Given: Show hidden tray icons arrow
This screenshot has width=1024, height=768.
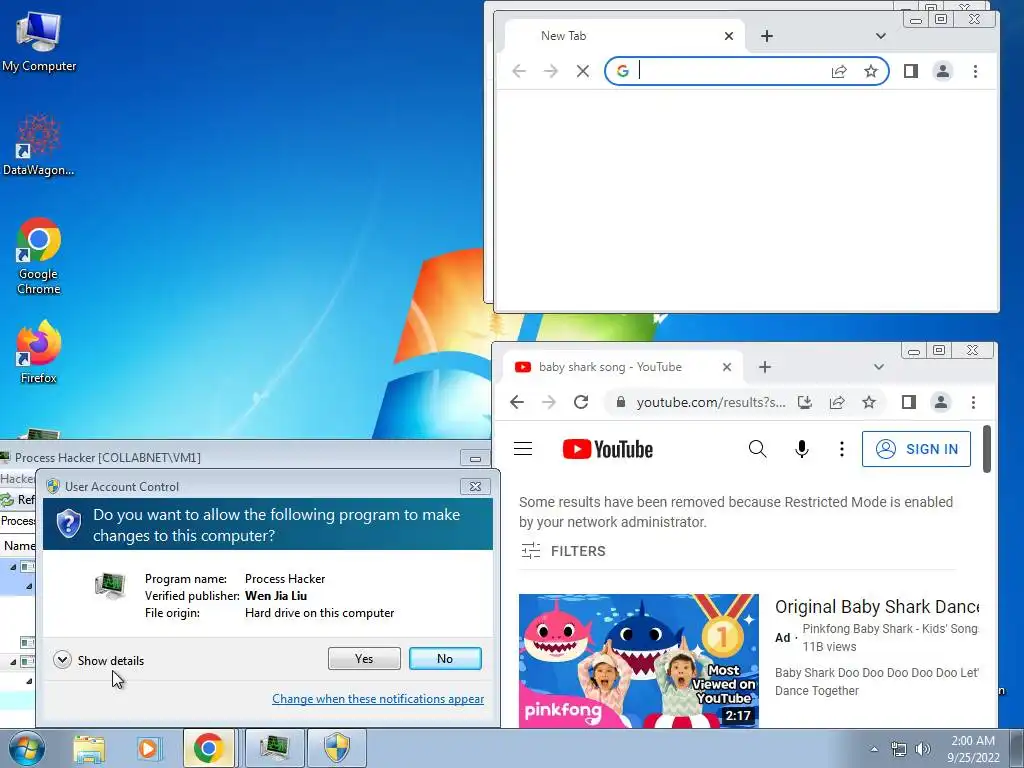Looking at the screenshot, I should click(x=874, y=749).
